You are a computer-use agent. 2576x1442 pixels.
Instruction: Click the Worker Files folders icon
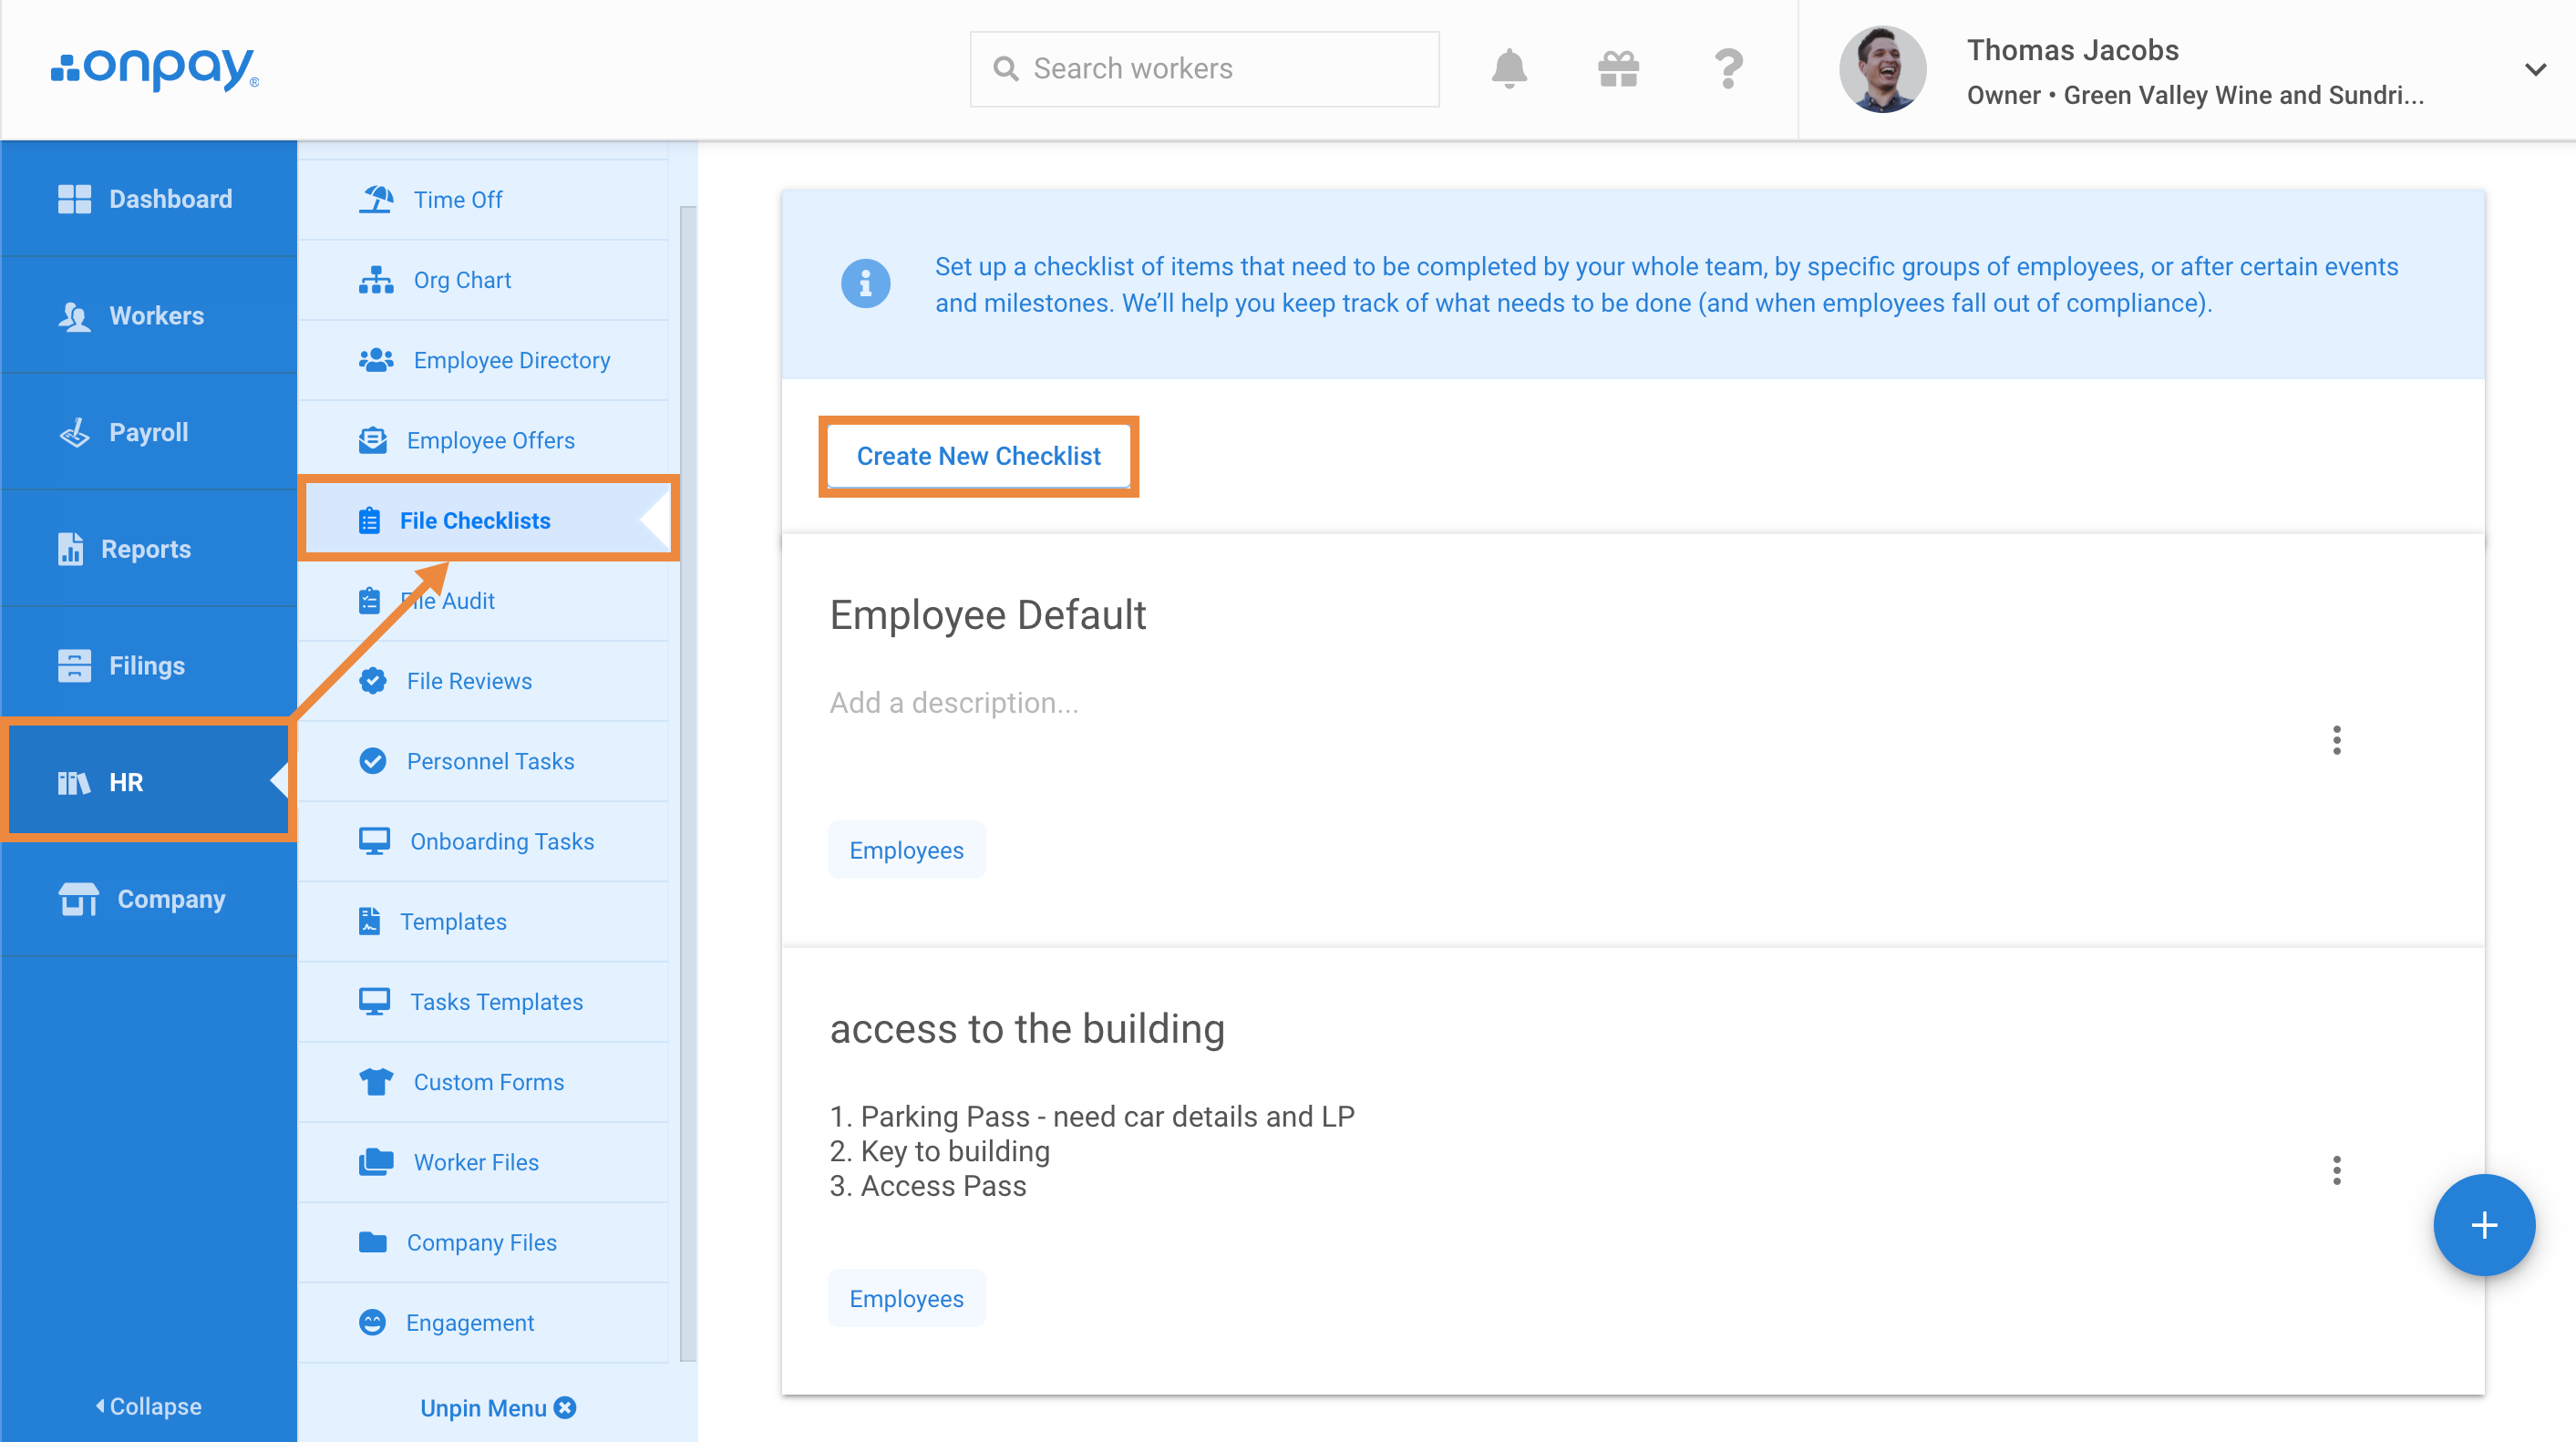pos(376,1162)
